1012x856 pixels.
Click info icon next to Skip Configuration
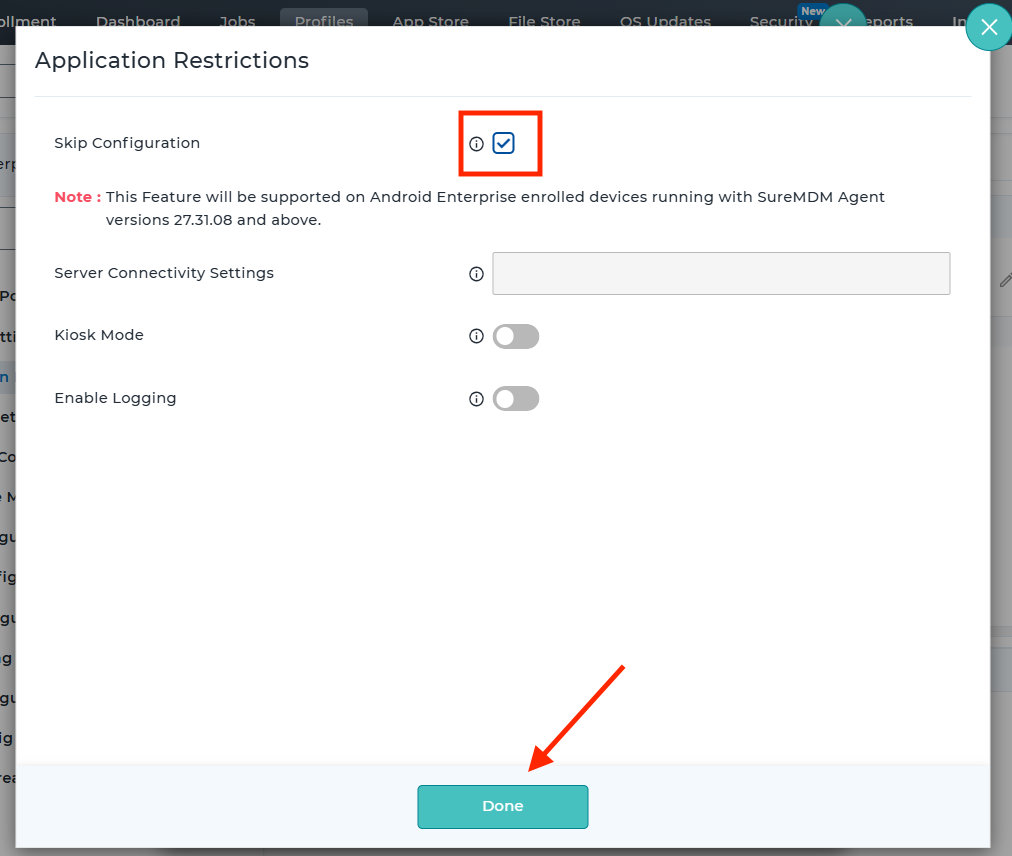pos(477,144)
